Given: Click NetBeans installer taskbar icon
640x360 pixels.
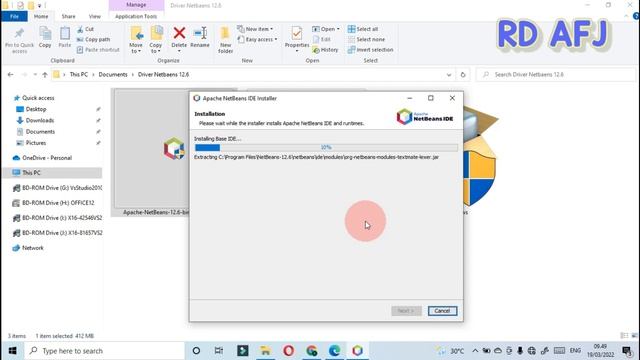Looking at the screenshot, I should 358,351.
